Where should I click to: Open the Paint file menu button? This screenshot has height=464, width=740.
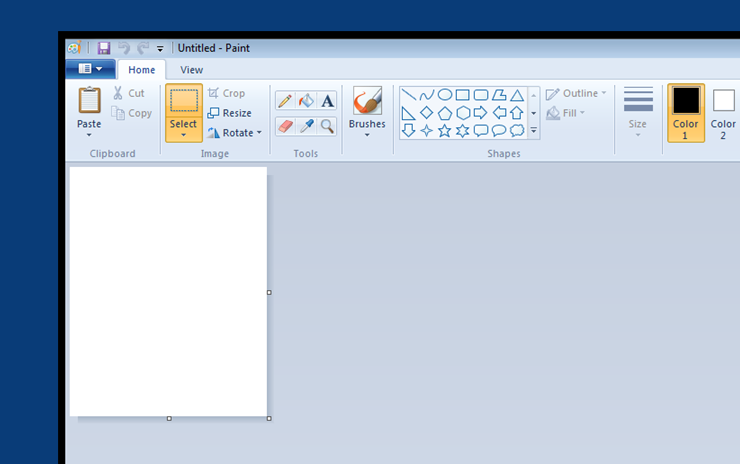pyautogui.click(x=91, y=69)
